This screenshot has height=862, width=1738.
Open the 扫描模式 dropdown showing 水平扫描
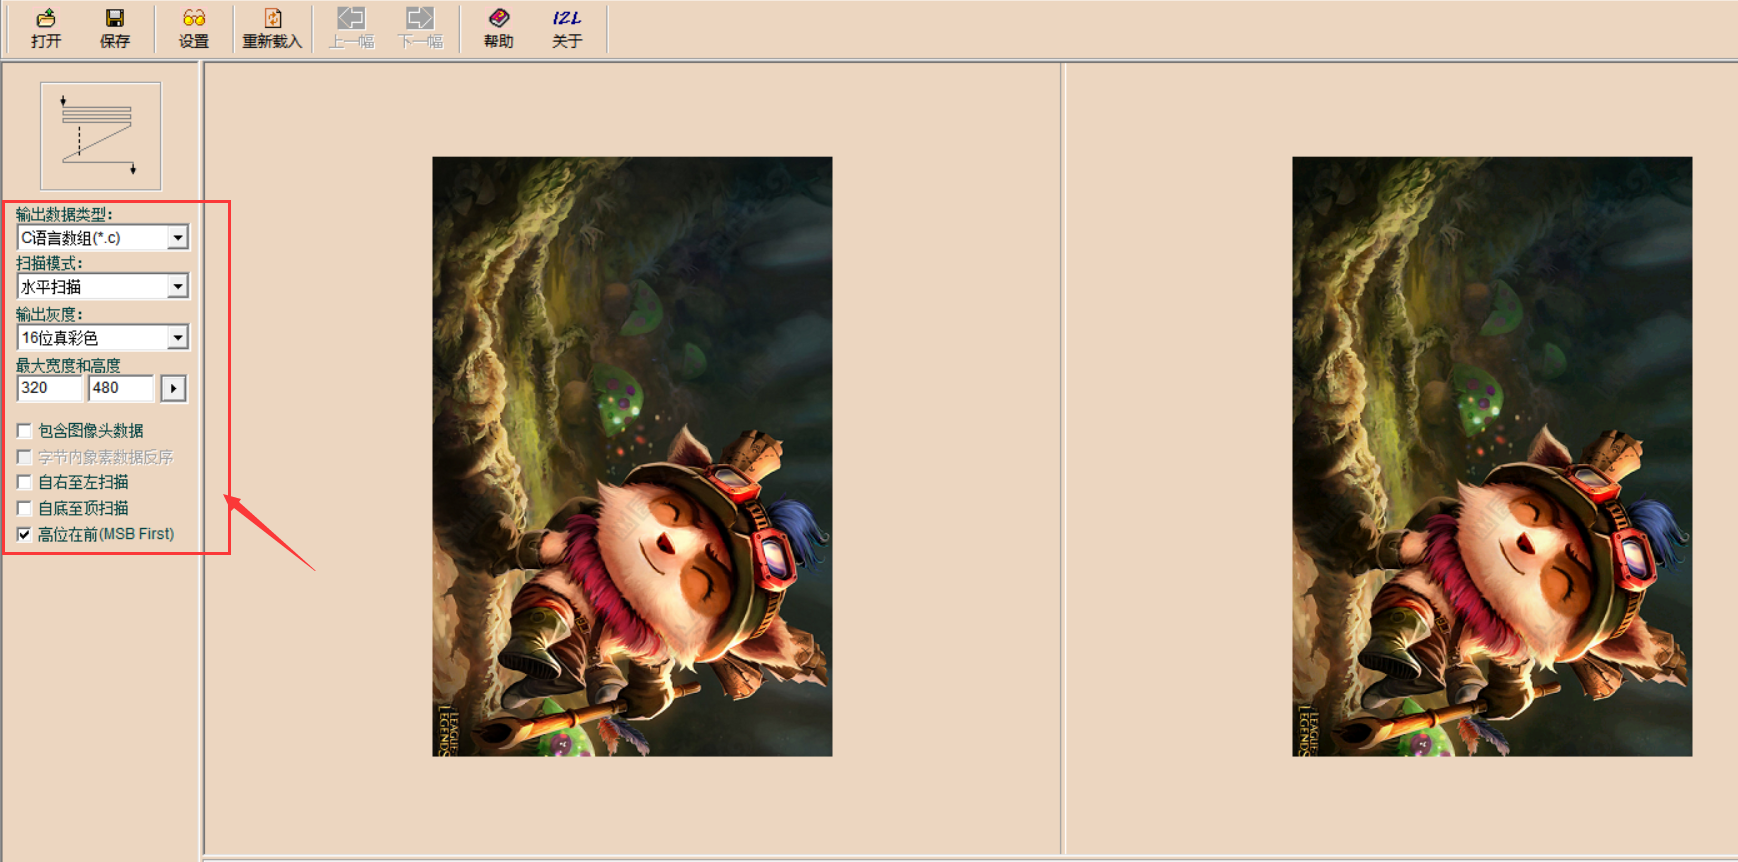(103, 287)
